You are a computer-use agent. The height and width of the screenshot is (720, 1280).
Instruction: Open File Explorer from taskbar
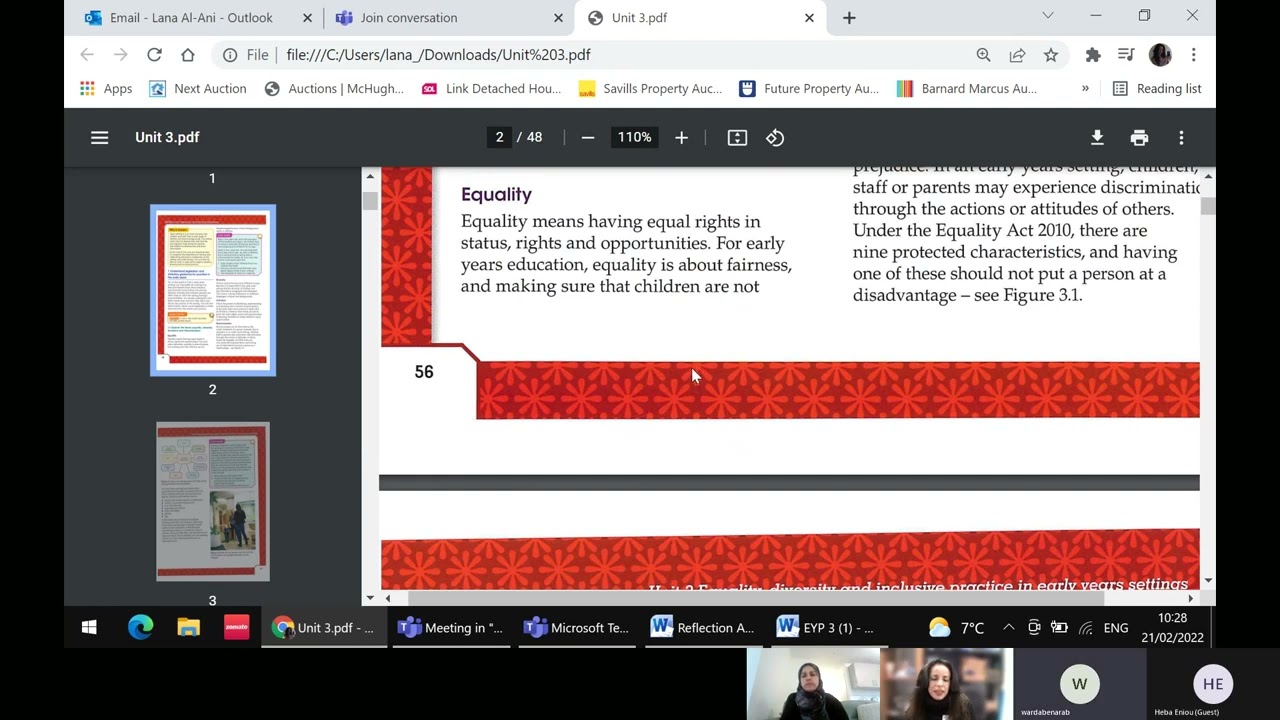point(188,628)
